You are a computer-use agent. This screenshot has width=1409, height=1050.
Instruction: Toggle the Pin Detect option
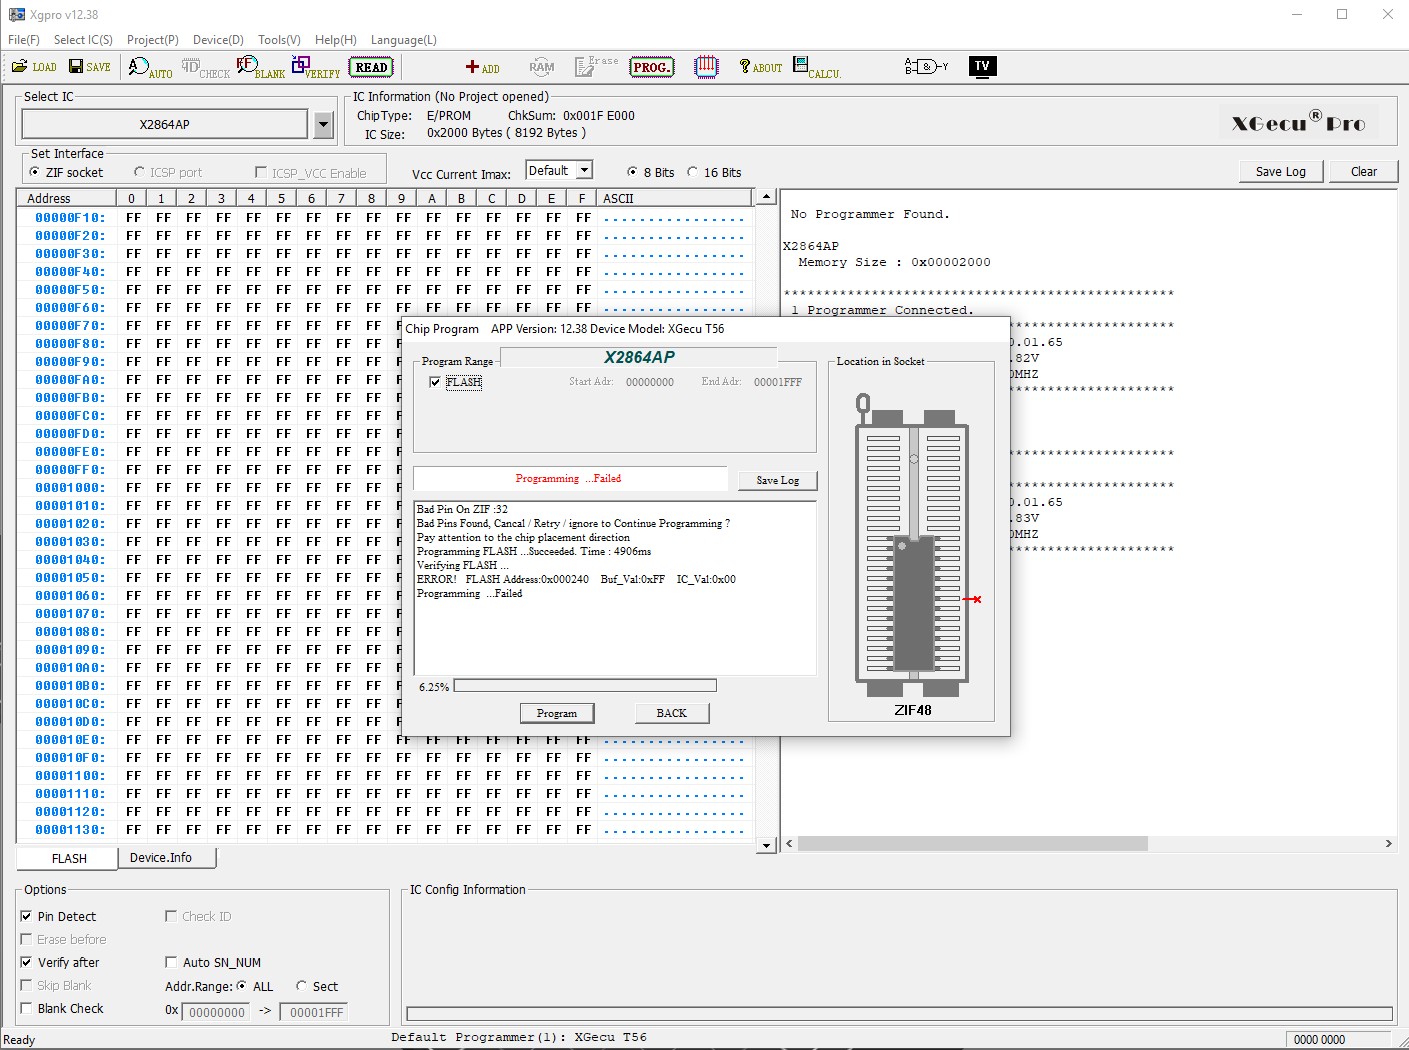pos(26,916)
